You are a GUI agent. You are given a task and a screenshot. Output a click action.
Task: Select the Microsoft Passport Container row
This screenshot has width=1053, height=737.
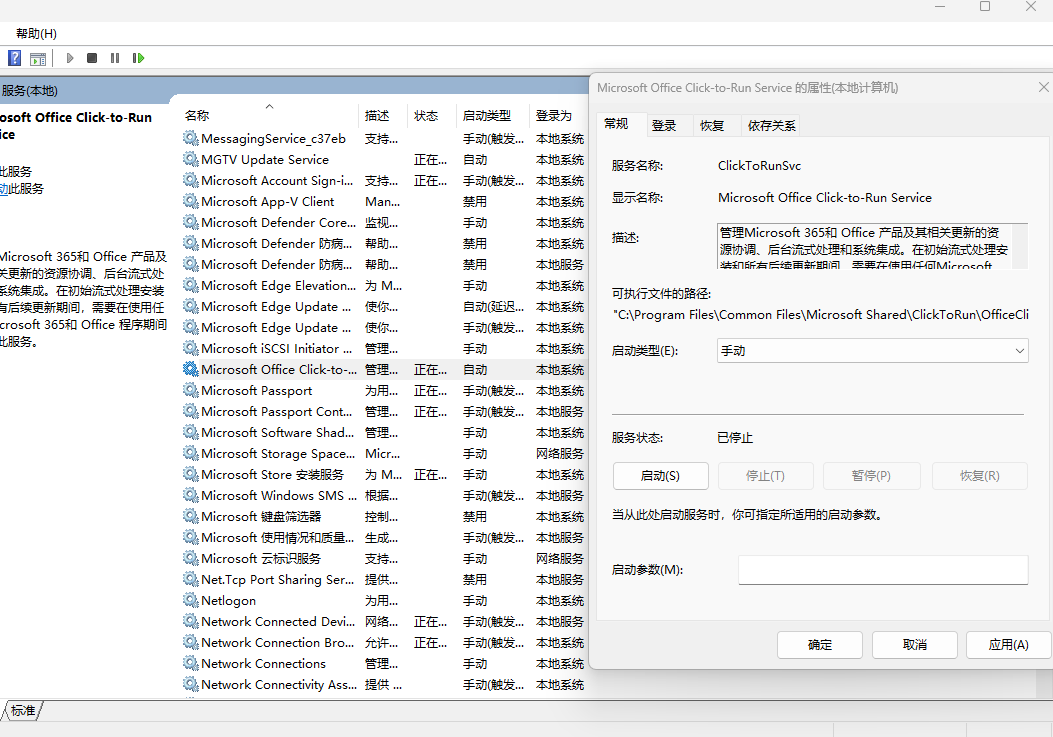click(383, 411)
